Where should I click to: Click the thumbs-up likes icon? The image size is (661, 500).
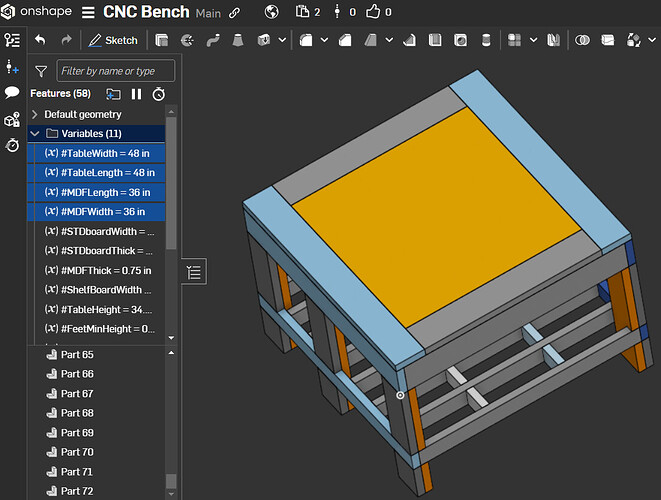pos(373,12)
